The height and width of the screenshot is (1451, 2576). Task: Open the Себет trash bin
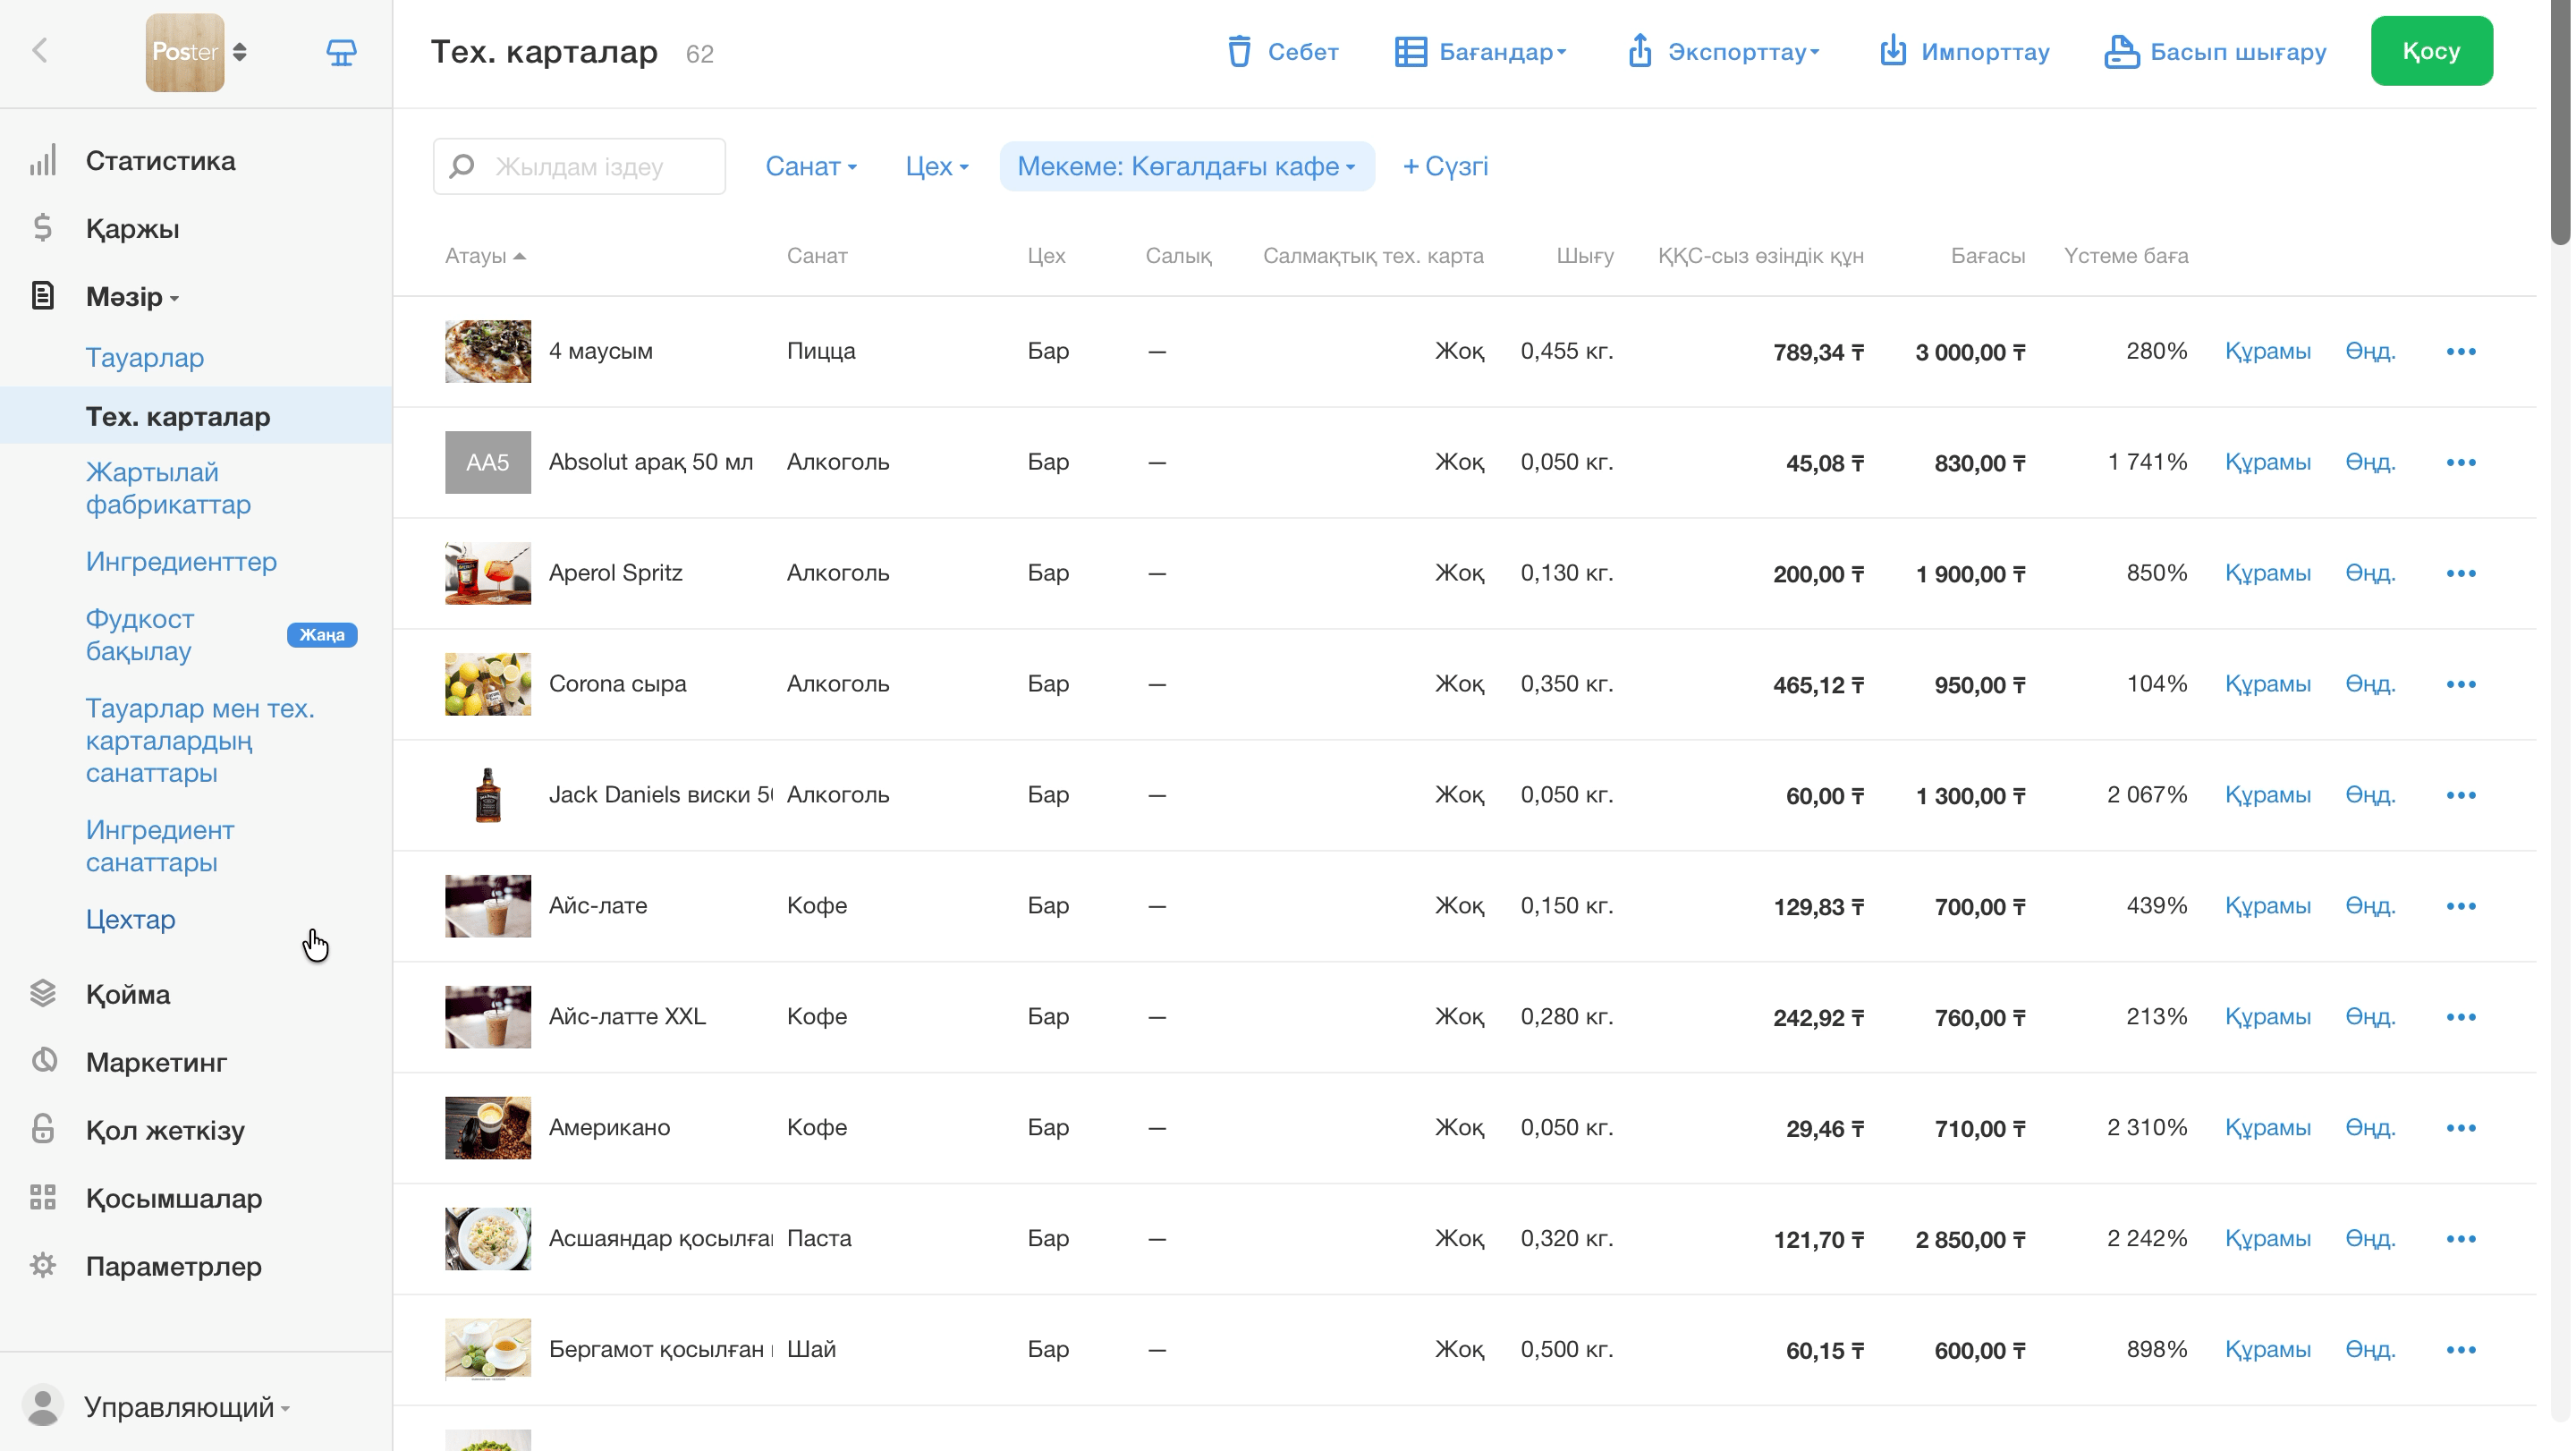click(x=1282, y=52)
